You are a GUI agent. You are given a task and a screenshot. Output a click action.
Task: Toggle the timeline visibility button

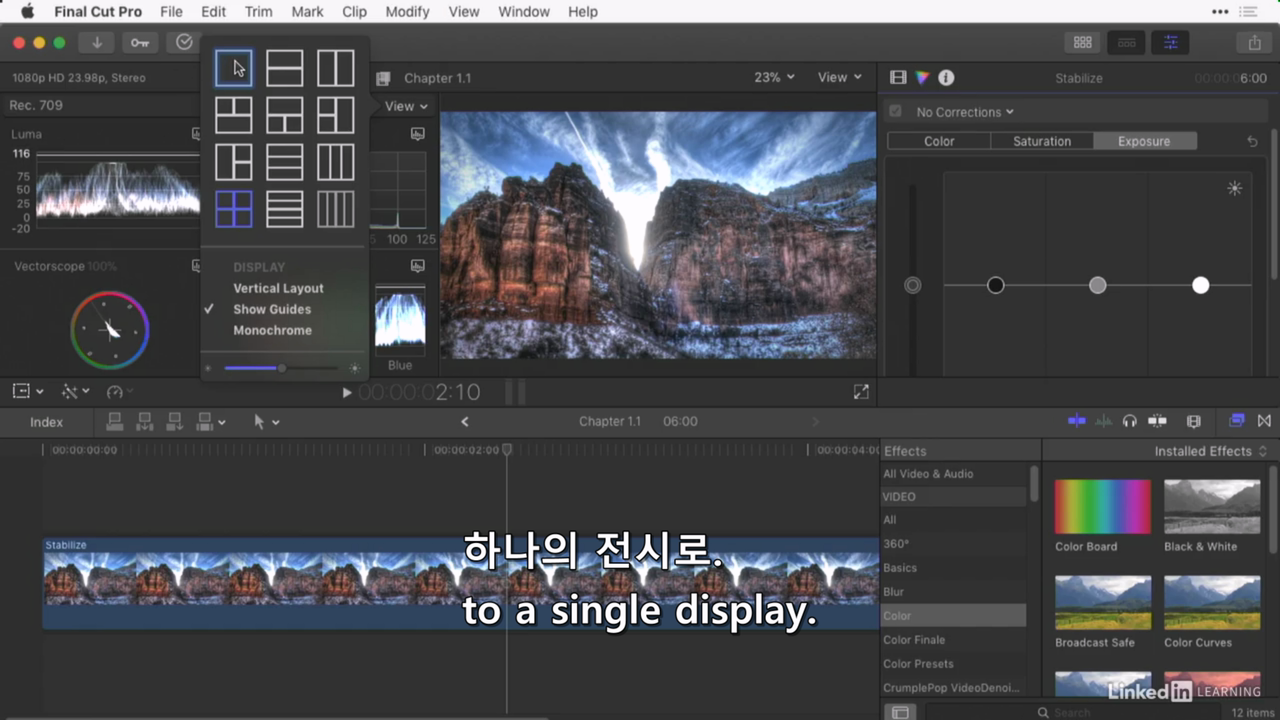1126,42
